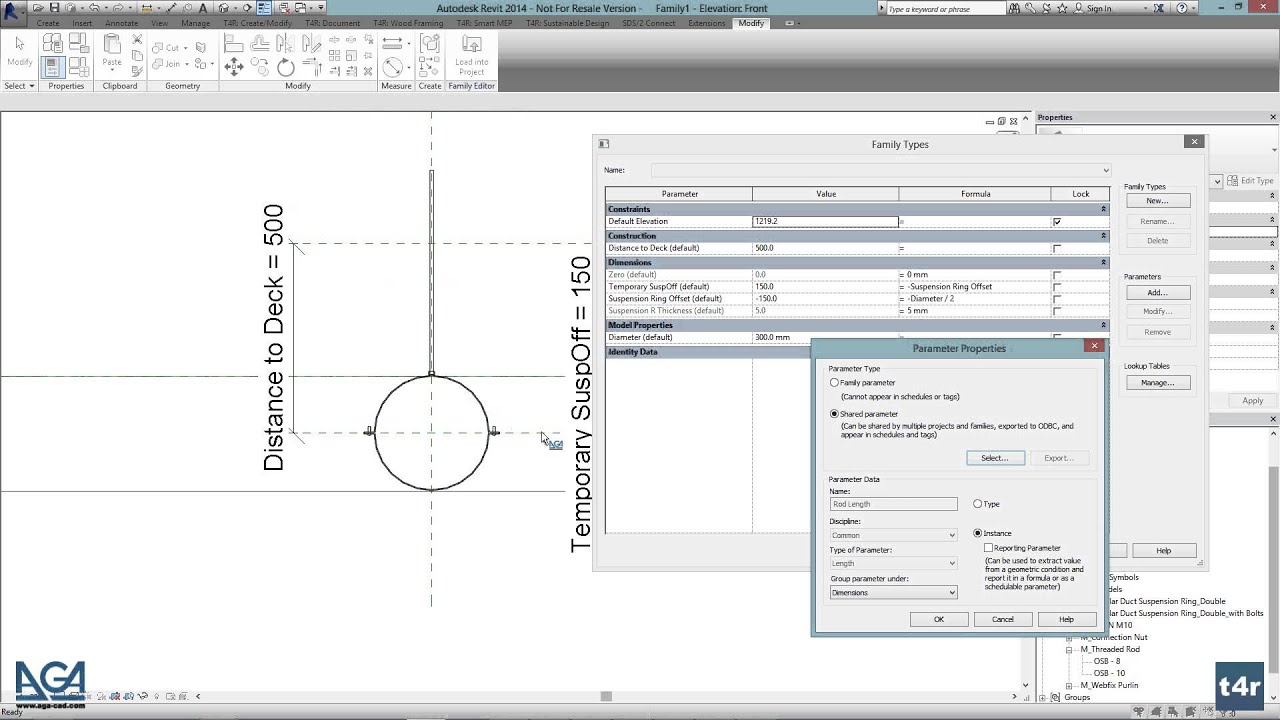Toggle the Lock checkbox for Distance to Deck
The image size is (1280, 720).
pos(1057,249)
